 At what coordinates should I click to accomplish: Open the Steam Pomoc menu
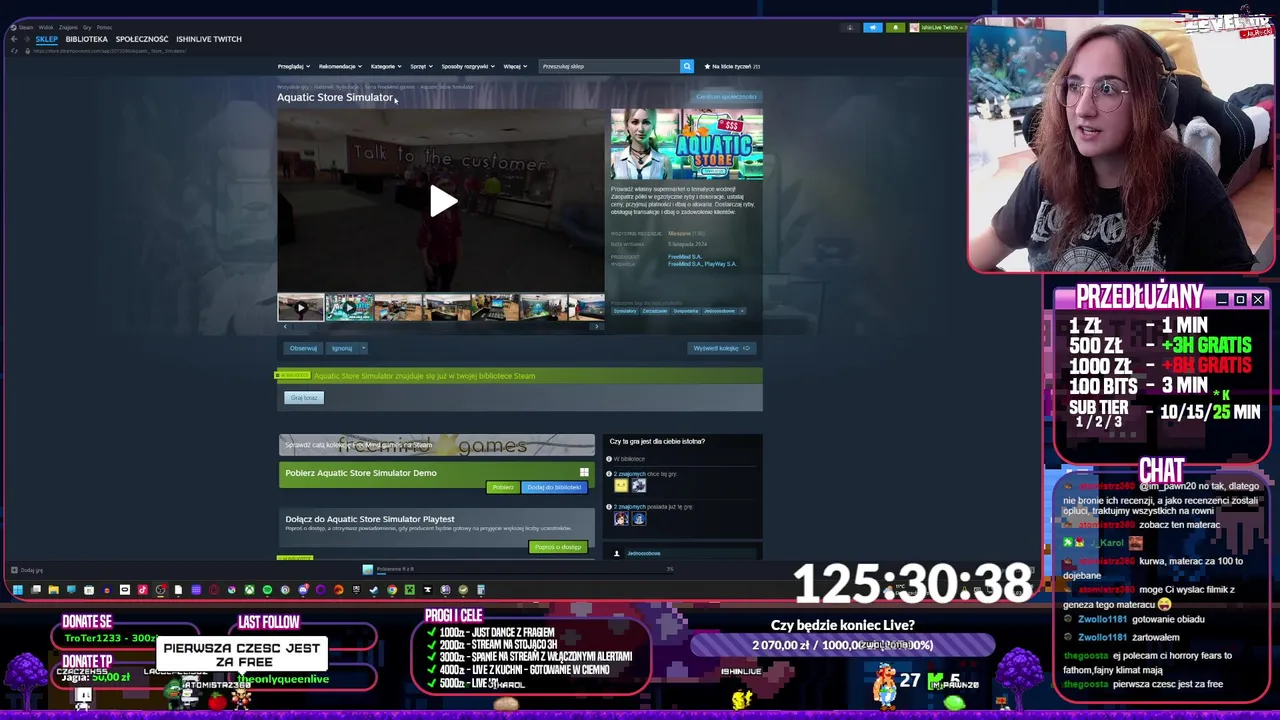click(x=104, y=27)
